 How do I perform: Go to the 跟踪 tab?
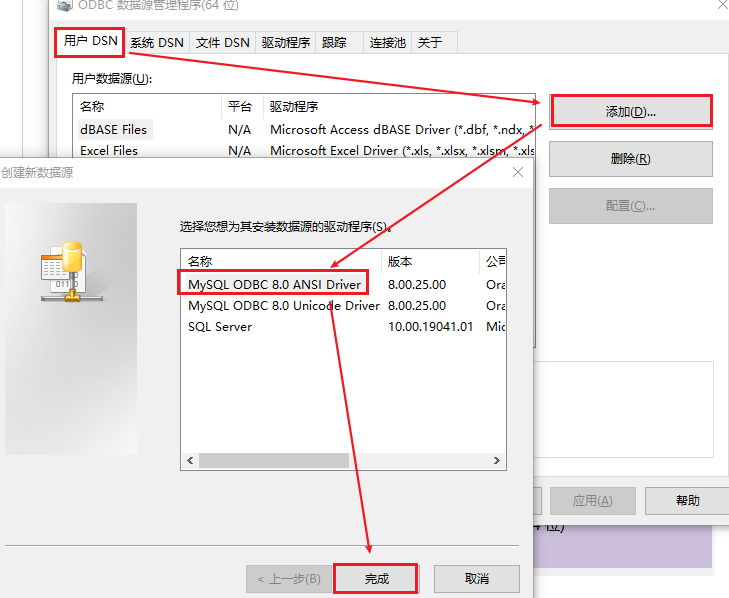pyautogui.click(x=334, y=43)
